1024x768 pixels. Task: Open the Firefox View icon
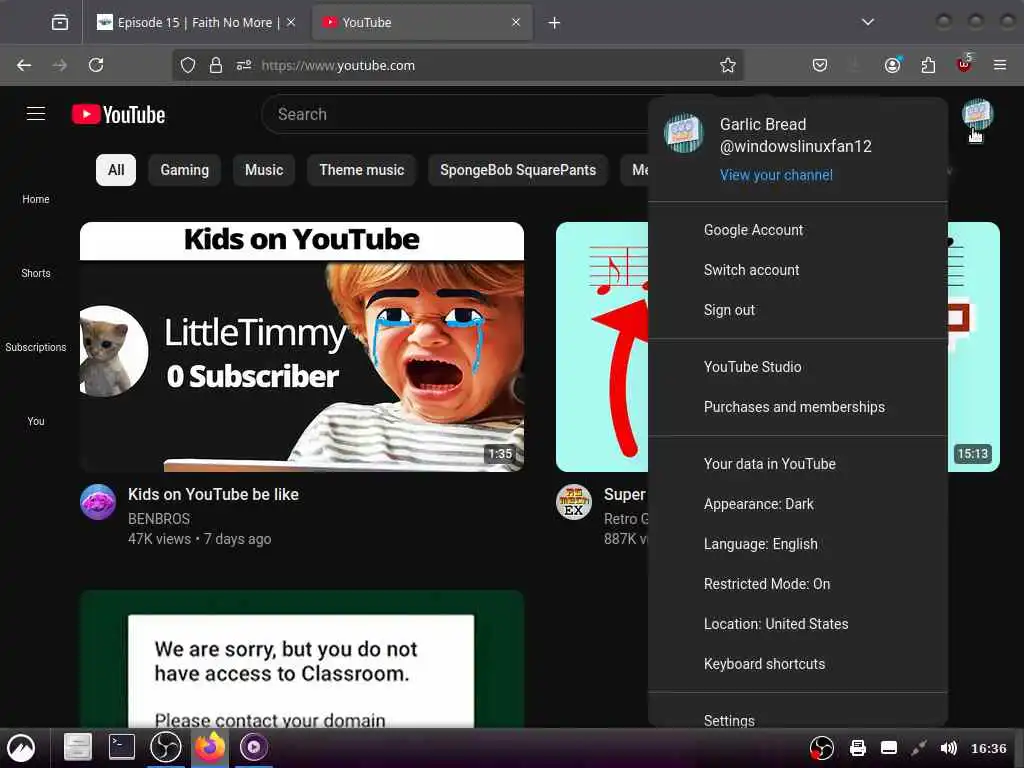coord(60,23)
